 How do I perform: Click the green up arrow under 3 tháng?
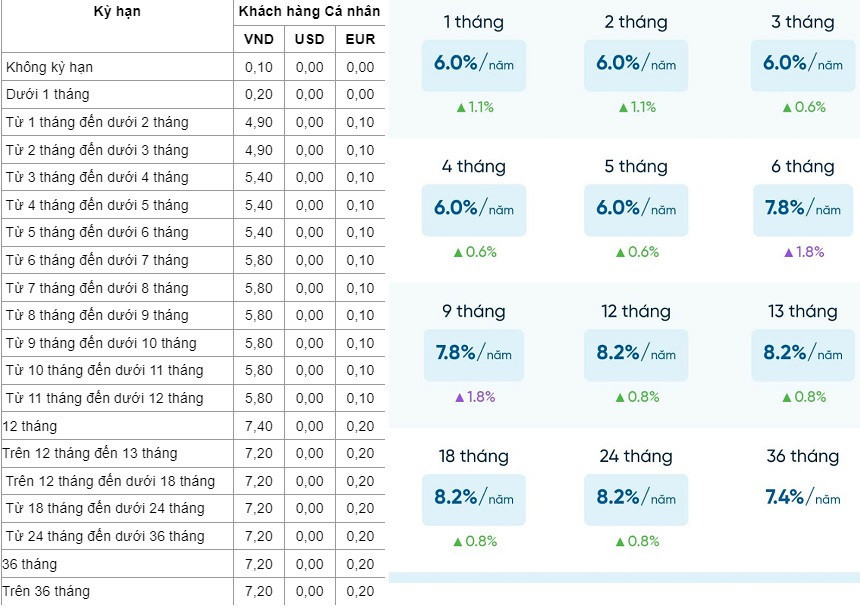787,107
